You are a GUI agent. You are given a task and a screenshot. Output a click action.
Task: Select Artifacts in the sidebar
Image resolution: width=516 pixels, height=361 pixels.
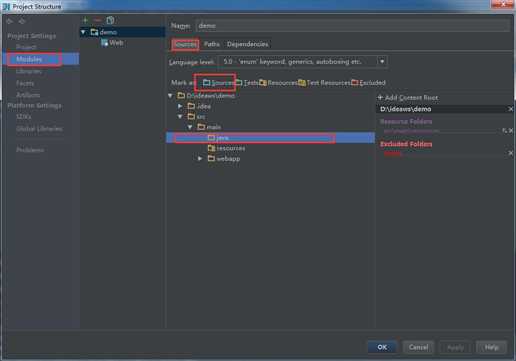pyautogui.click(x=28, y=95)
